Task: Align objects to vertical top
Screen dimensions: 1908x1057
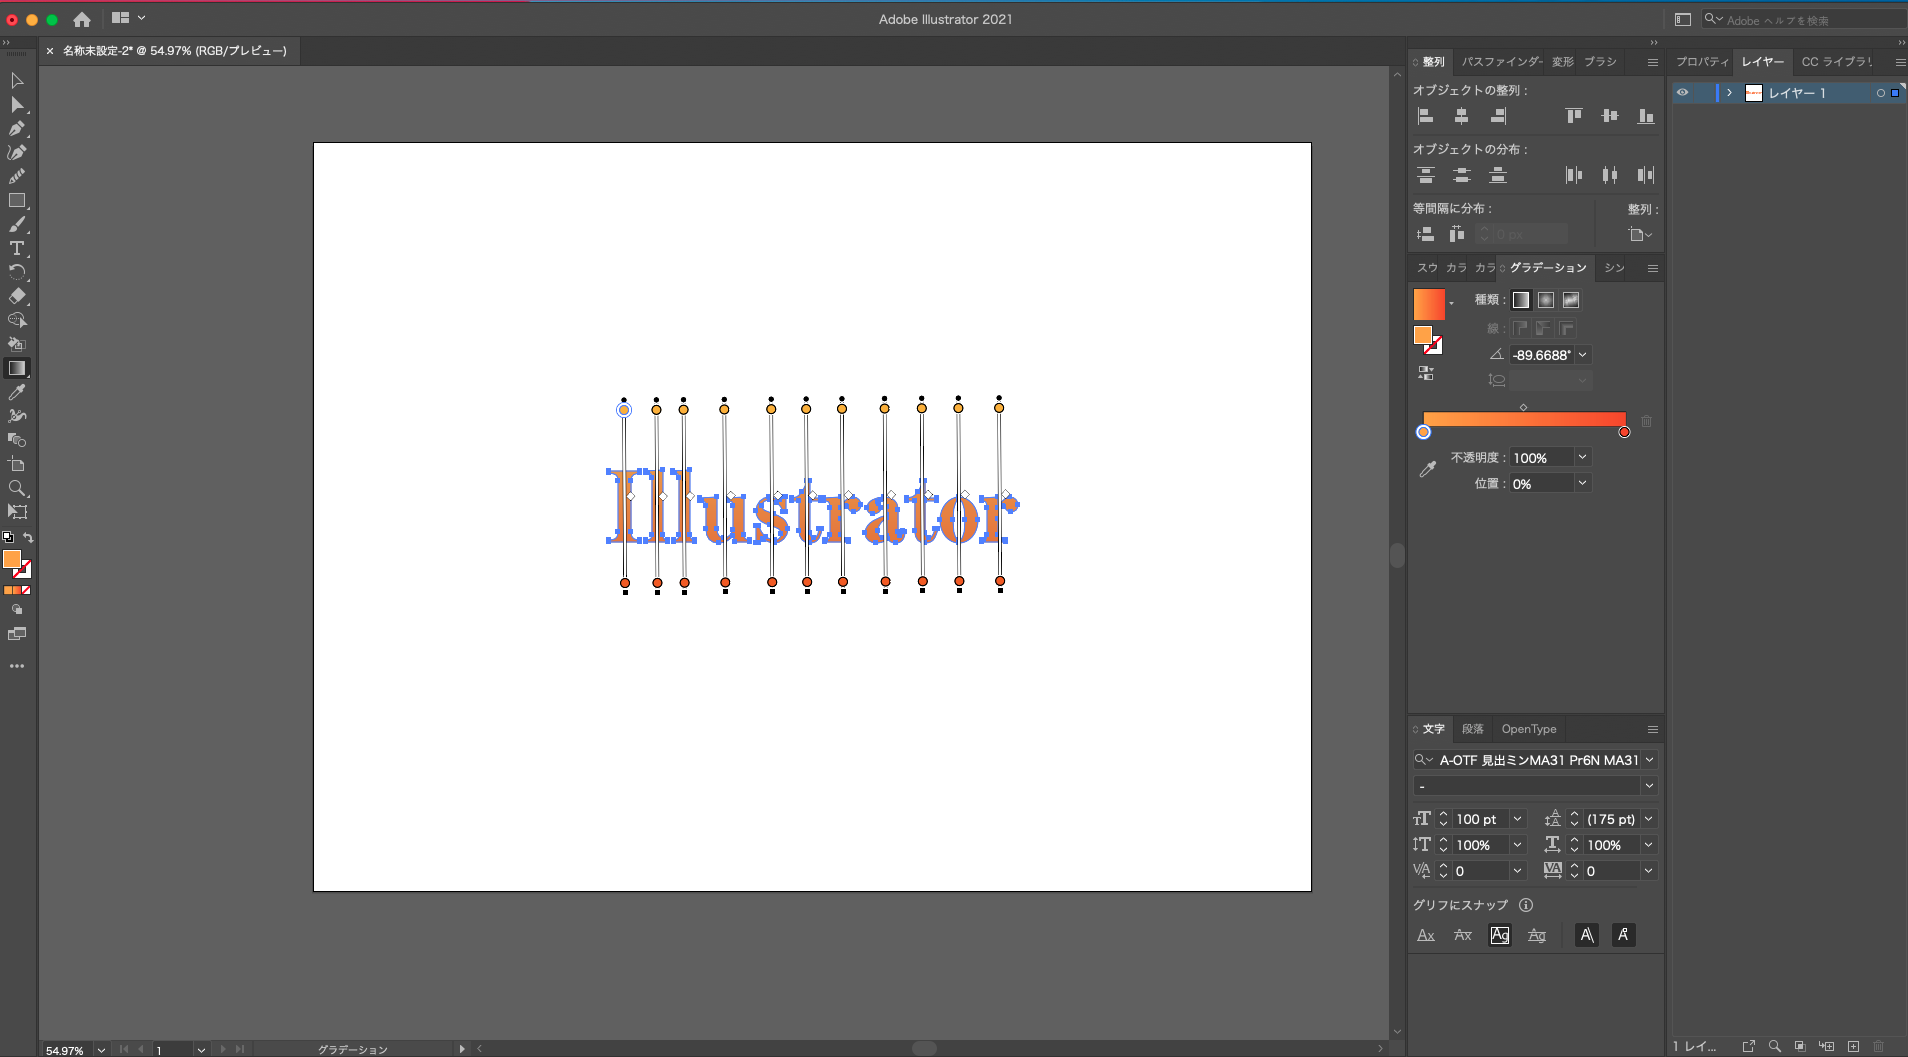Action: tap(1574, 116)
